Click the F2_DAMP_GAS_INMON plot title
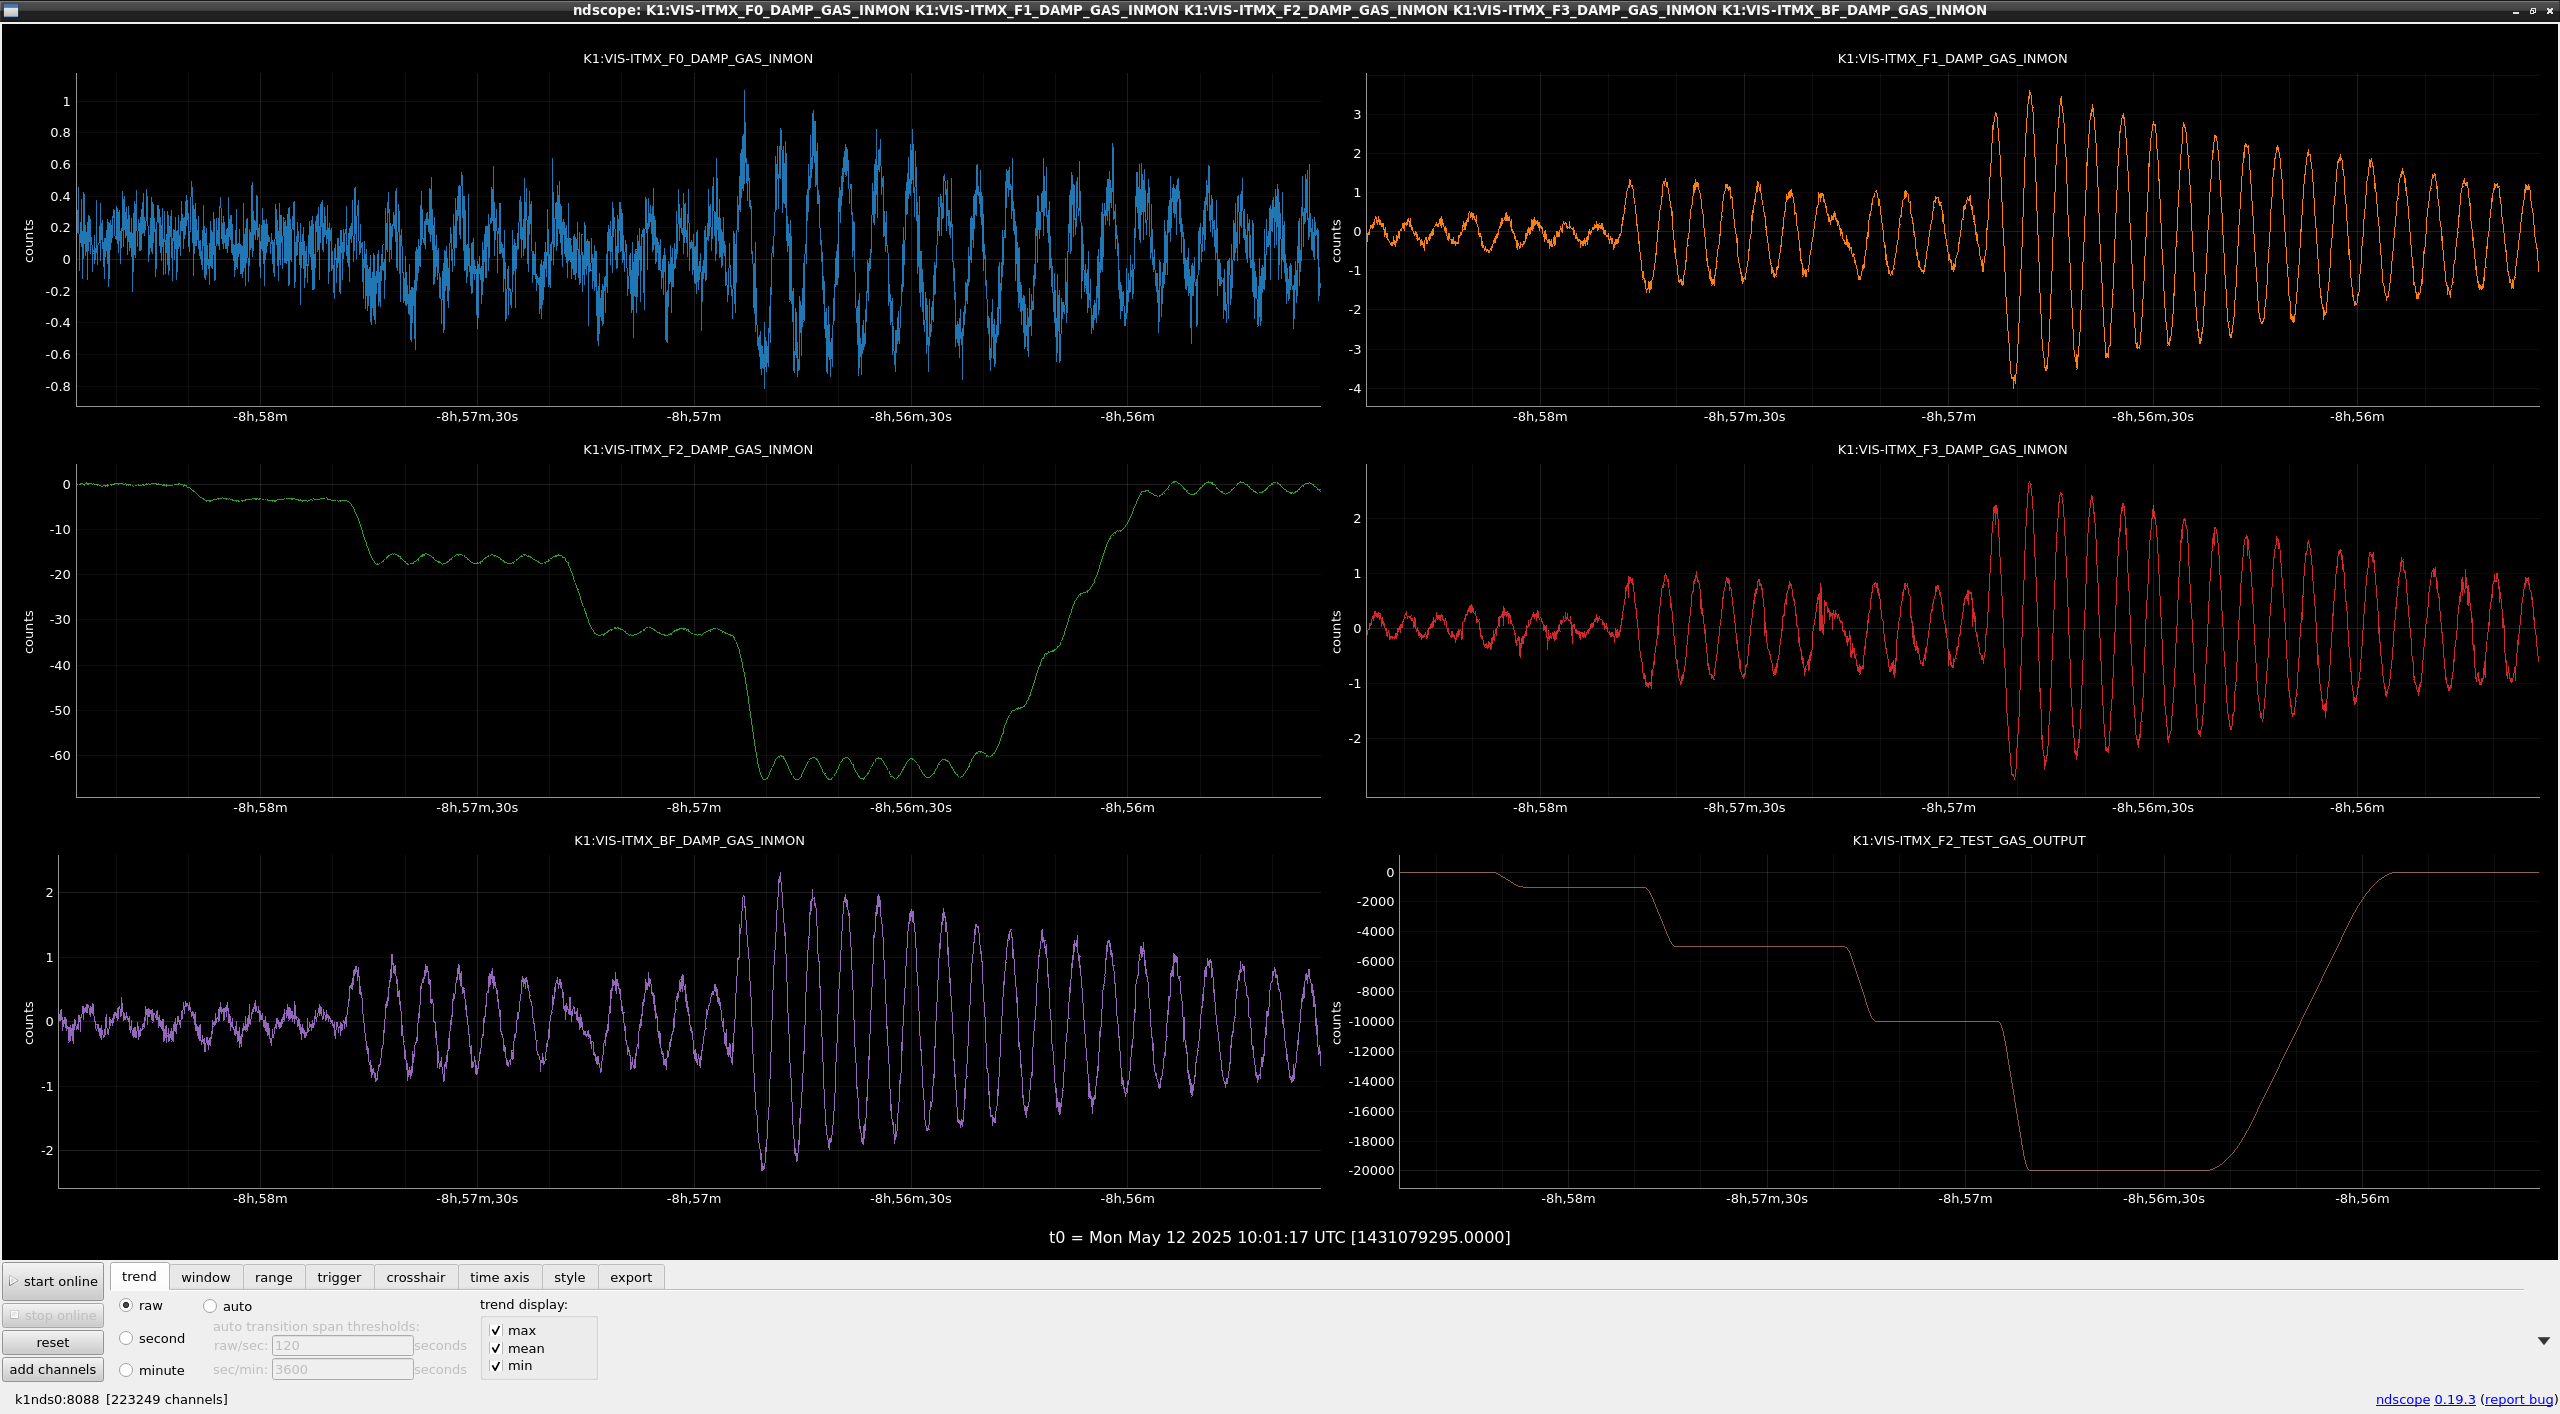2560x1414 pixels. [x=697, y=449]
